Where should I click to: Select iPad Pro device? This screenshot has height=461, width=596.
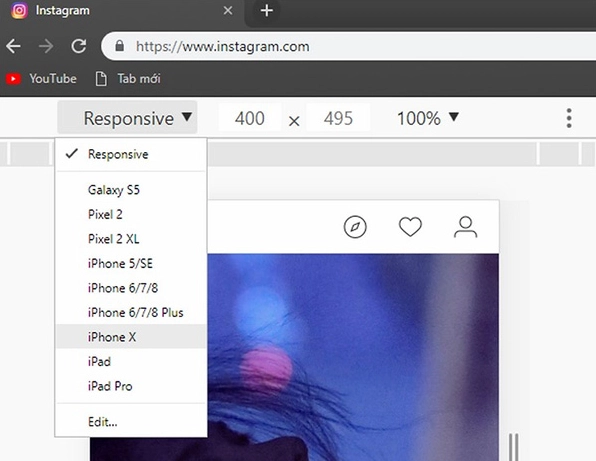click(131, 386)
